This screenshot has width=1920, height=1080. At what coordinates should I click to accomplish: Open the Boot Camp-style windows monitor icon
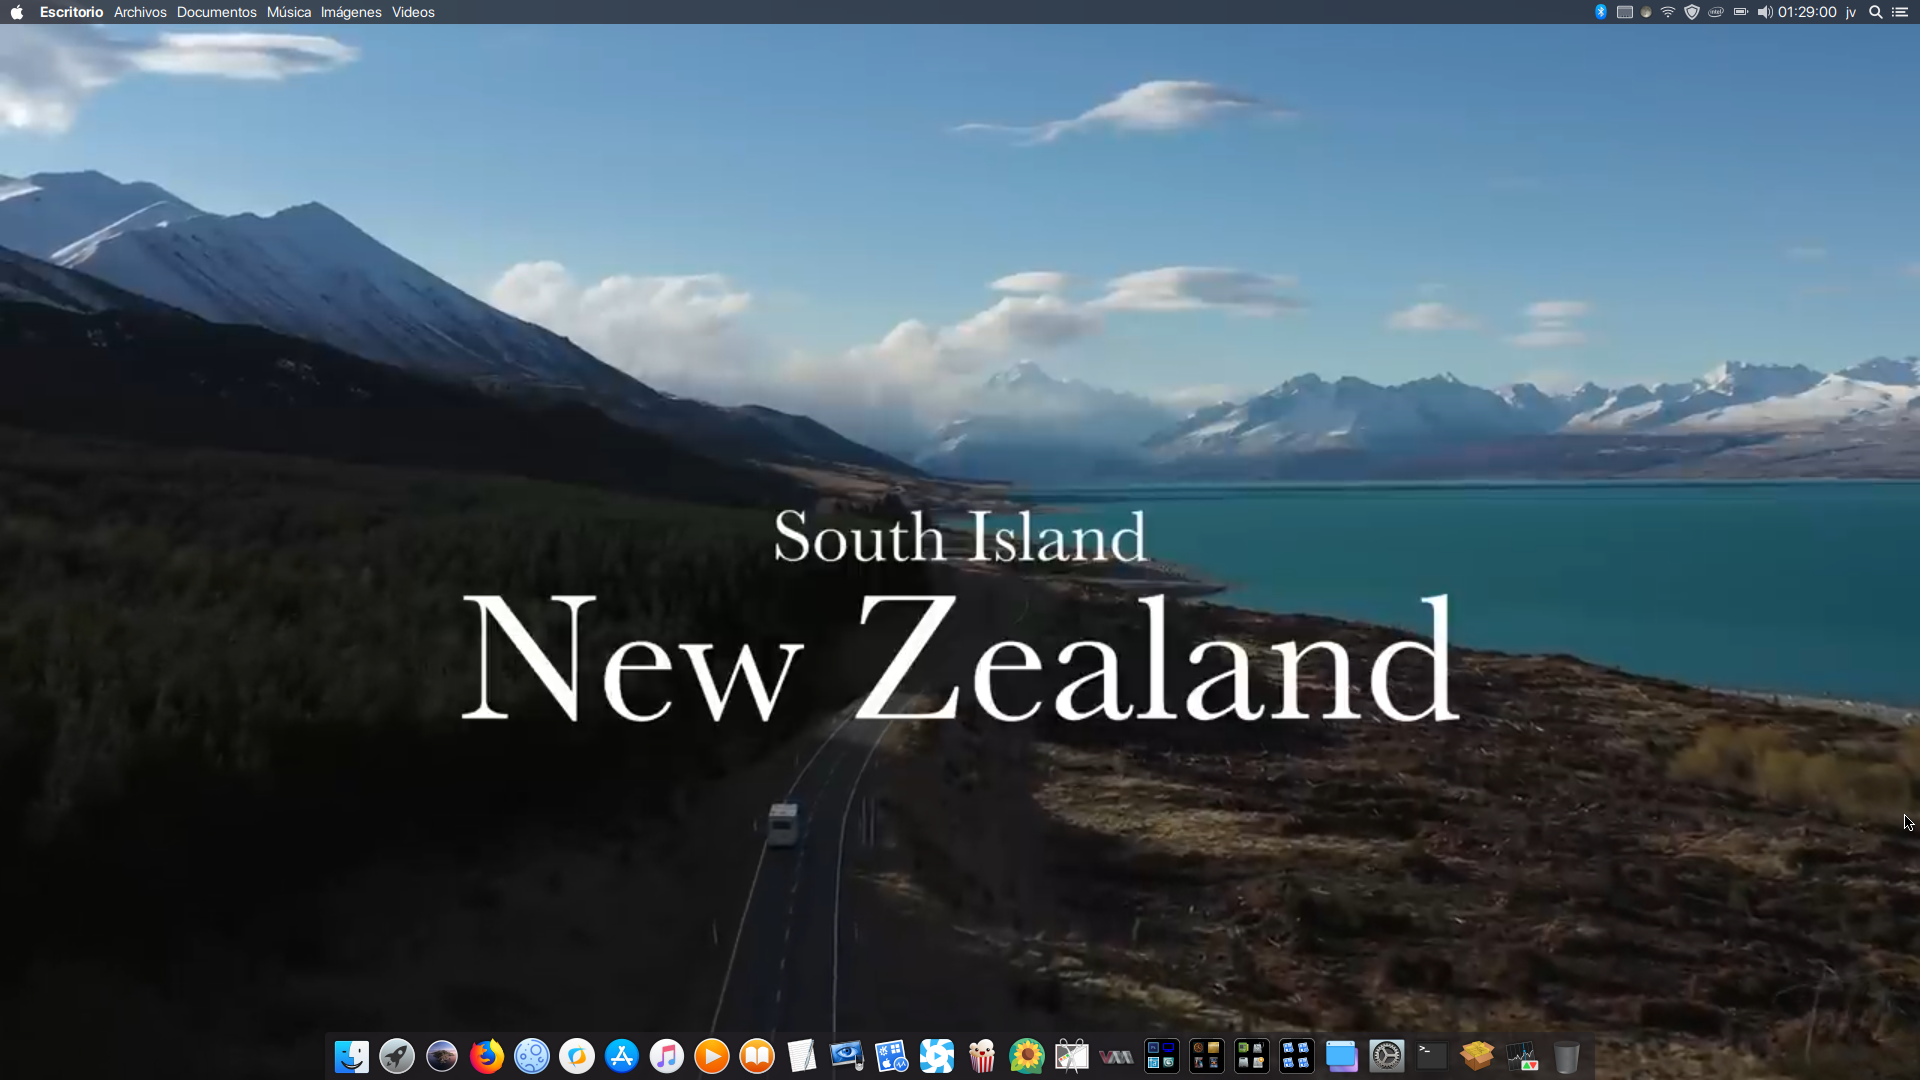click(x=892, y=1056)
